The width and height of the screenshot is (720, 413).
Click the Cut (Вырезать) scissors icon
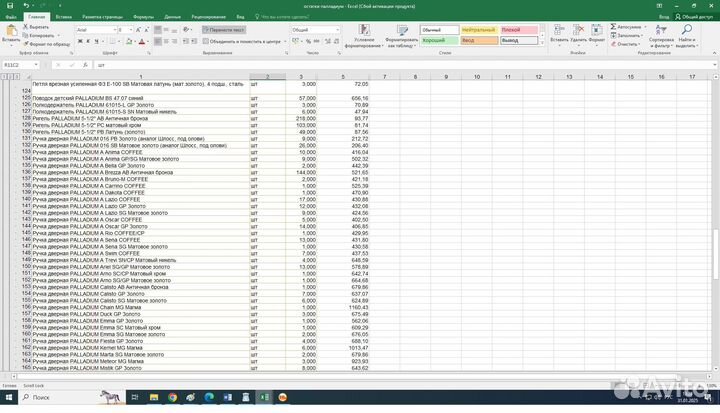pyautogui.click(x=23, y=27)
